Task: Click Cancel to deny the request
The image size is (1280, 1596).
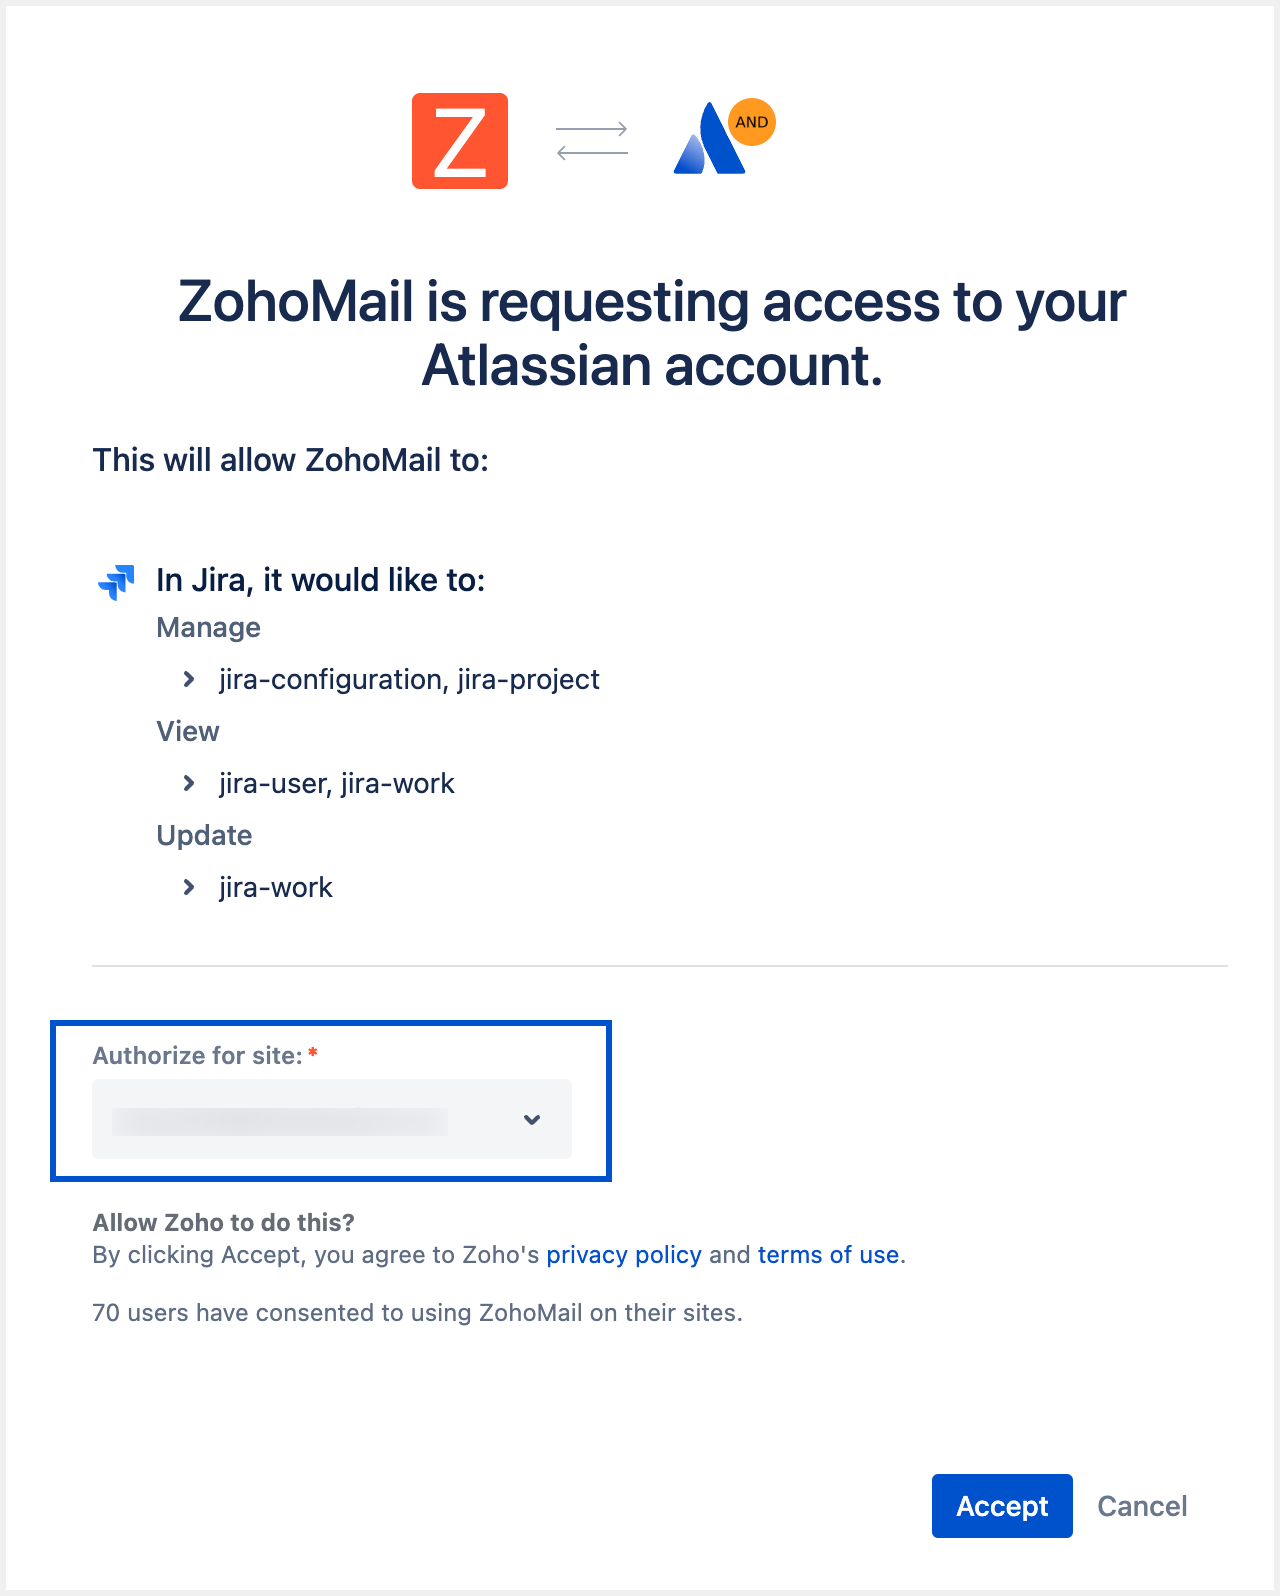Action: coord(1142,1506)
